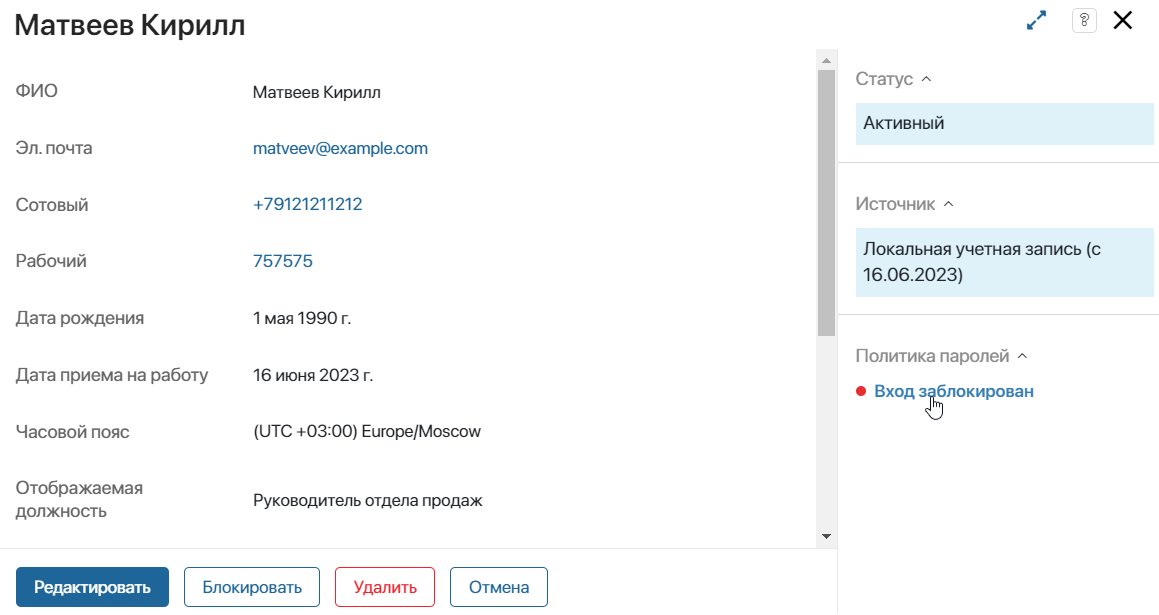The width and height of the screenshot is (1159, 615).
Task: Click the time zone value Europe/Moscow
Action: 367,432
